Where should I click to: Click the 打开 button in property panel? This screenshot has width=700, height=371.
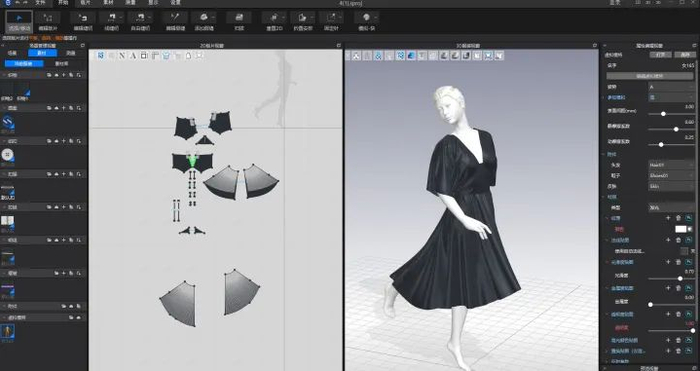coord(661,55)
